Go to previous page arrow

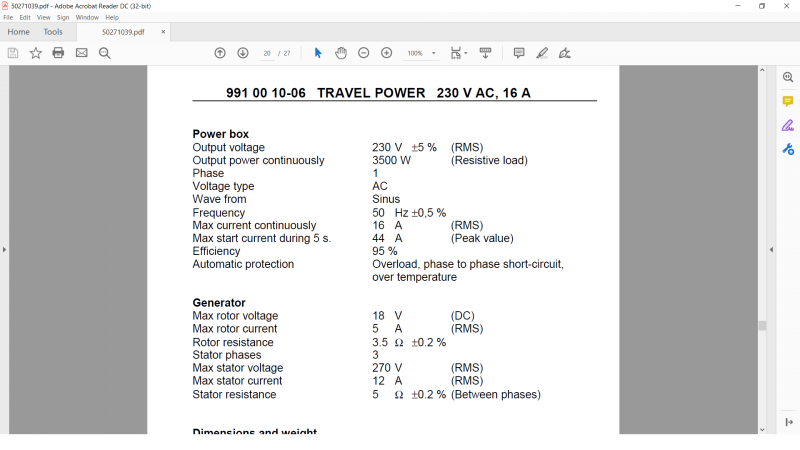[x=220, y=53]
